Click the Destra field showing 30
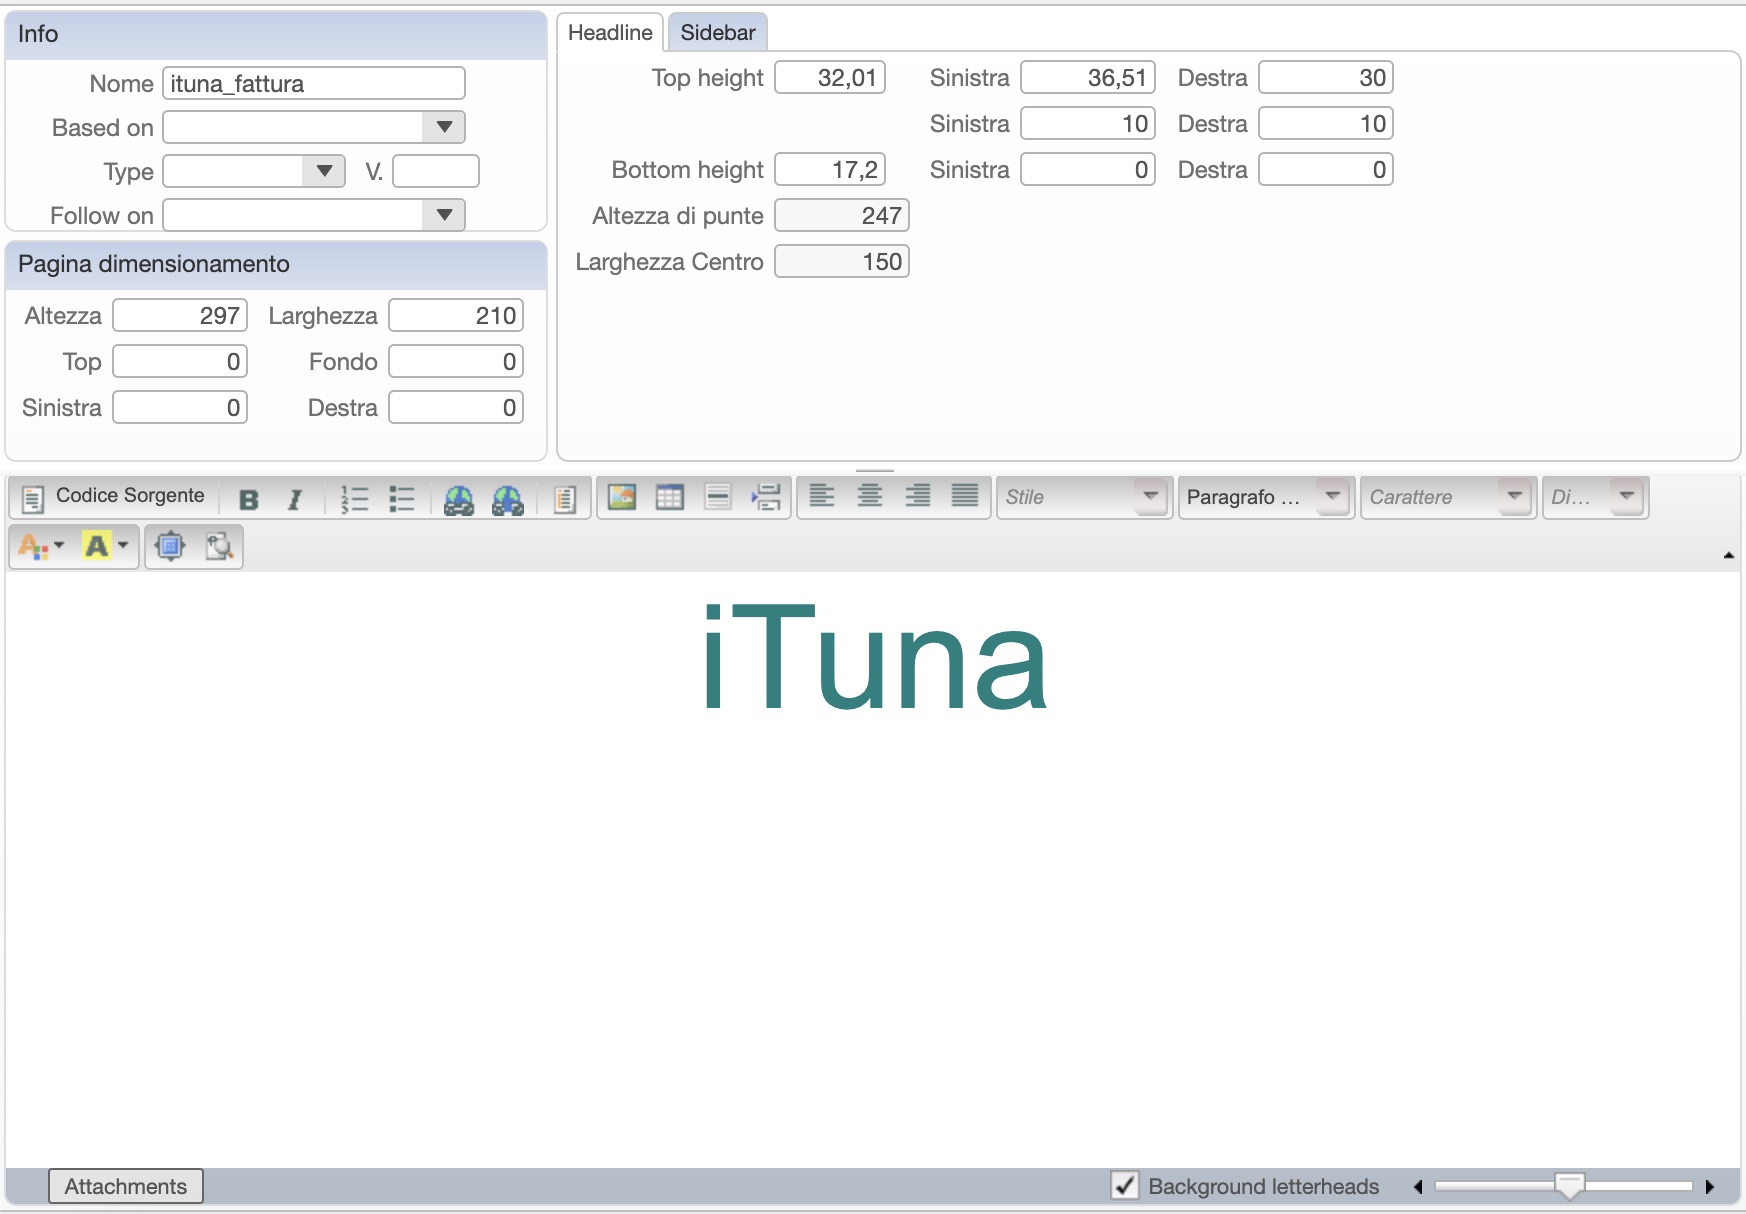Image resolution: width=1746 pixels, height=1214 pixels. [1326, 78]
